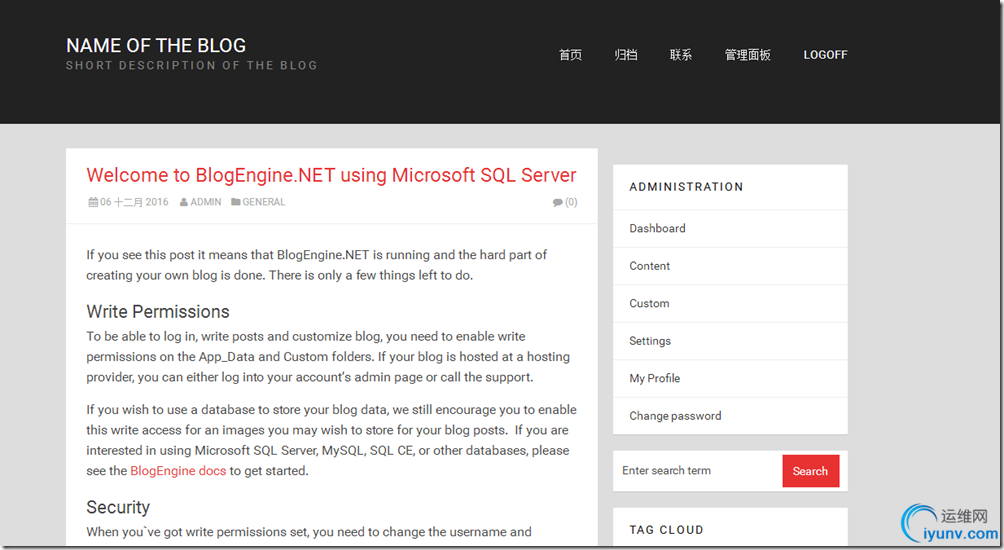Click the Security heading
This screenshot has width=1004, height=550.
click(x=118, y=507)
